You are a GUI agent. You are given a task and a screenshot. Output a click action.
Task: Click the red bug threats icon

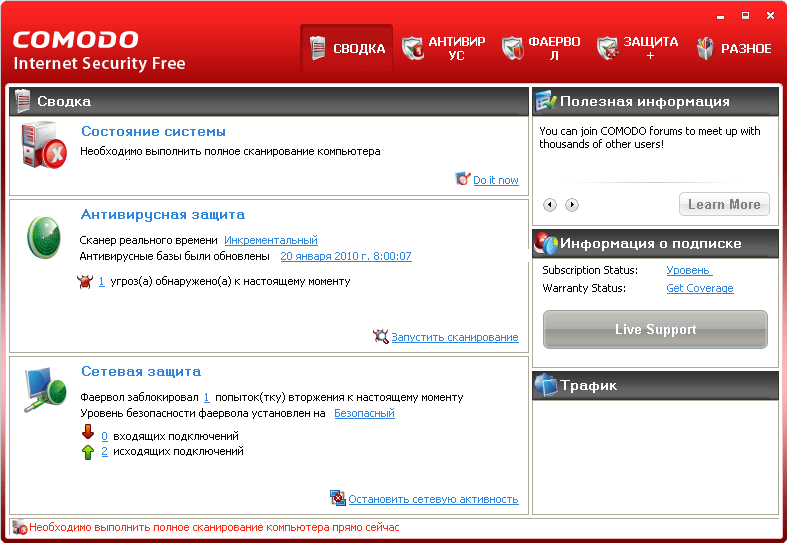click(x=85, y=282)
